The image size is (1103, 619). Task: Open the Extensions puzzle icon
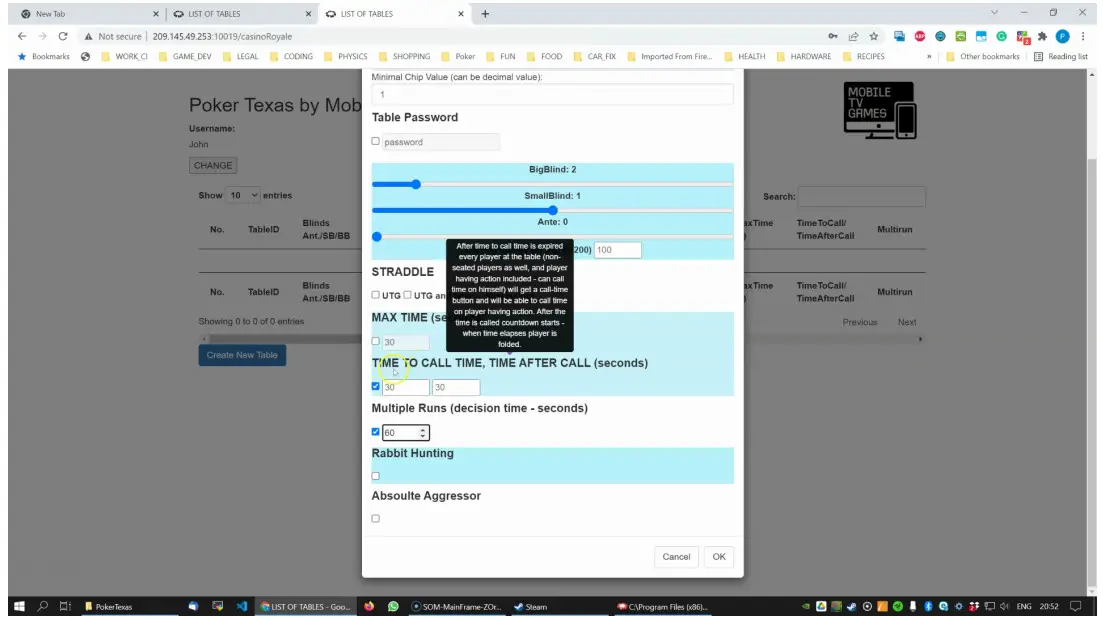(1043, 37)
